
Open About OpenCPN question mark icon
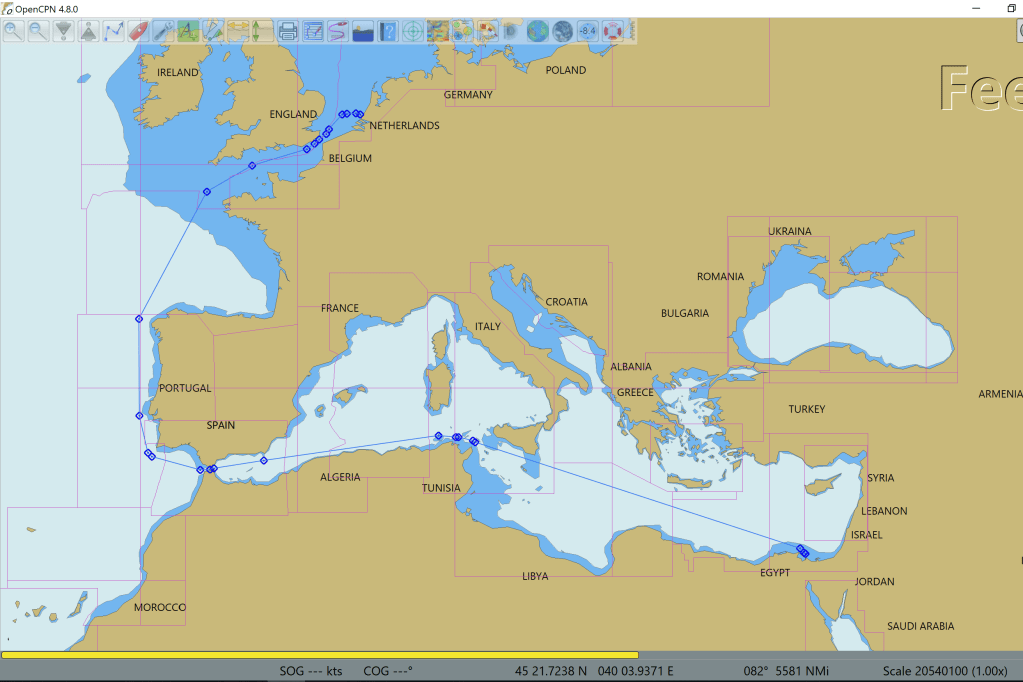click(x=388, y=31)
